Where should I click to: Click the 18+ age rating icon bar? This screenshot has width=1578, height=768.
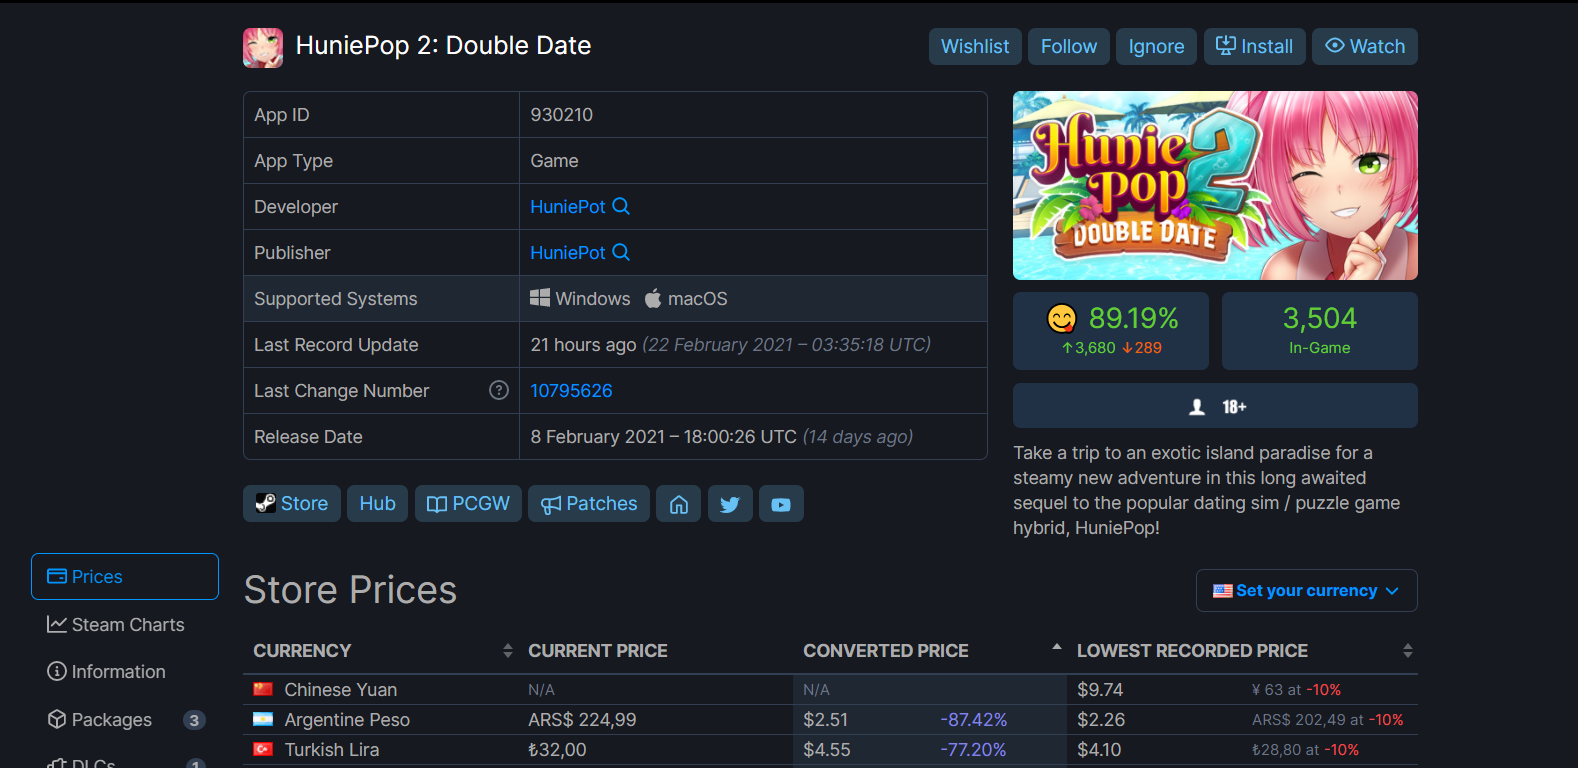point(1215,406)
